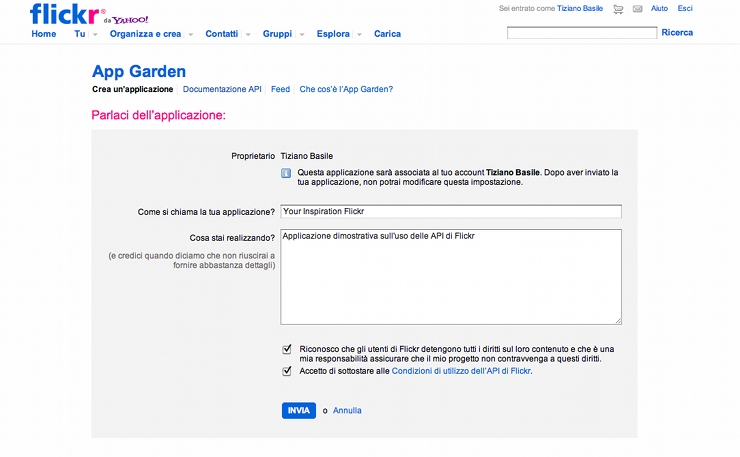Click the Annulla link

coord(347,411)
